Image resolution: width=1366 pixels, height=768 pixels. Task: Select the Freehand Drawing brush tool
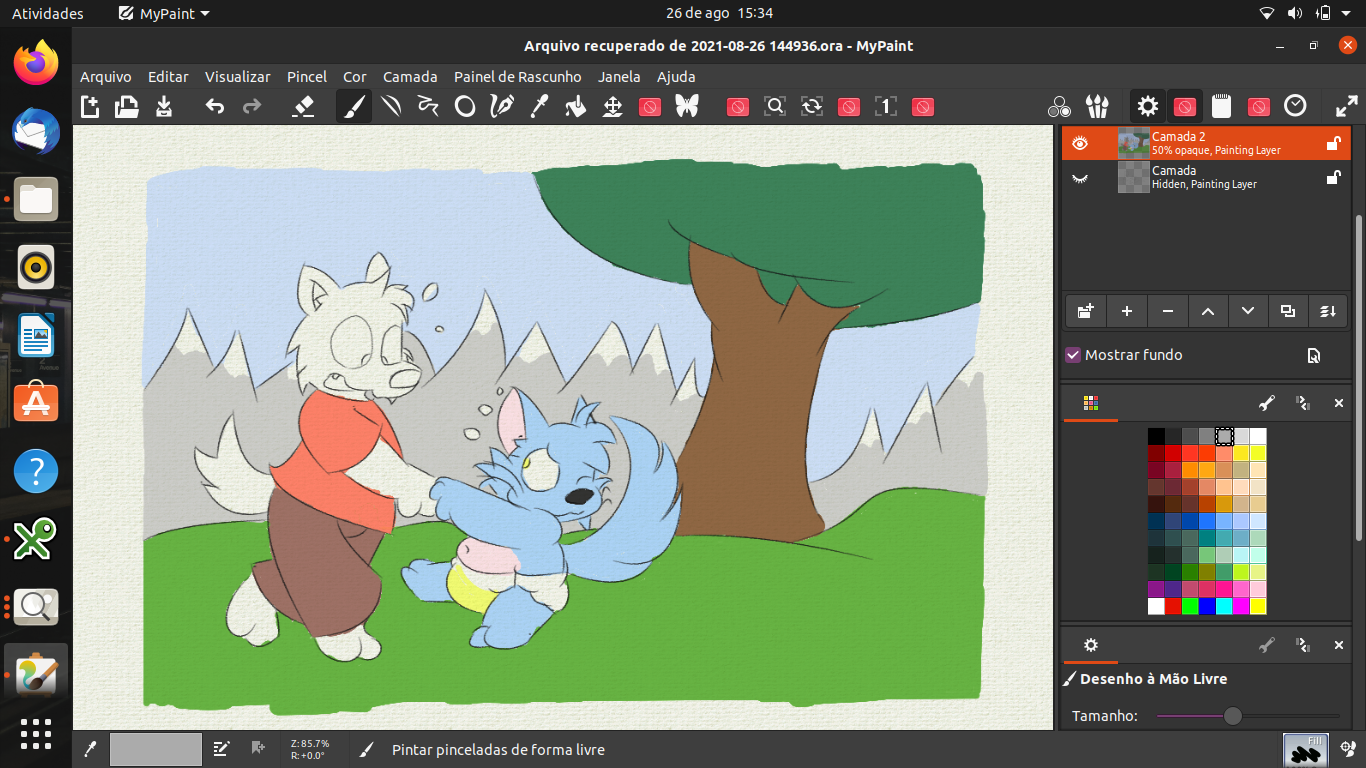[x=354, y=106]
